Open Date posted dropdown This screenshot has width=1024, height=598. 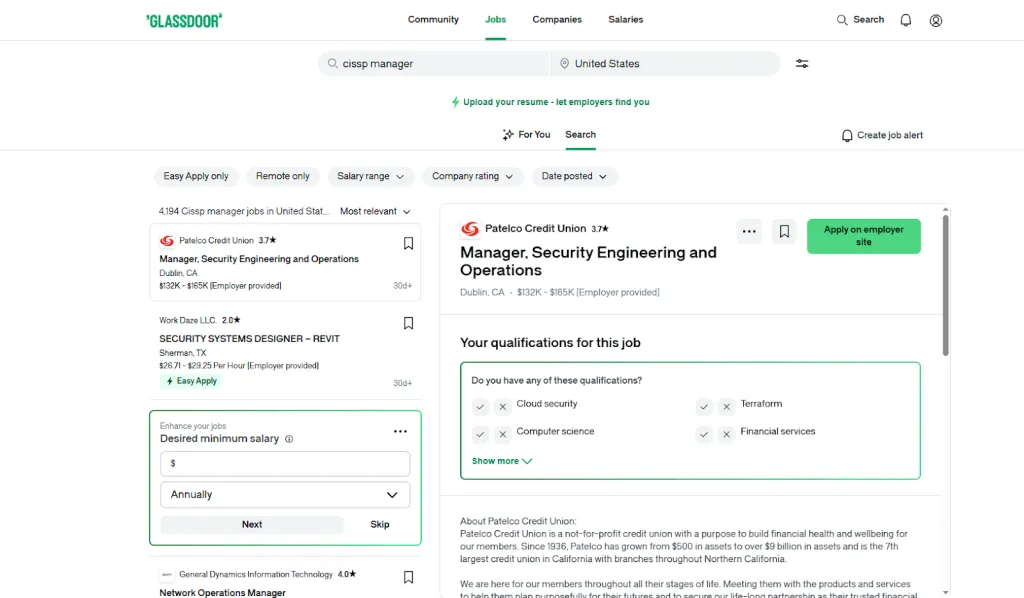pos(574,176)
